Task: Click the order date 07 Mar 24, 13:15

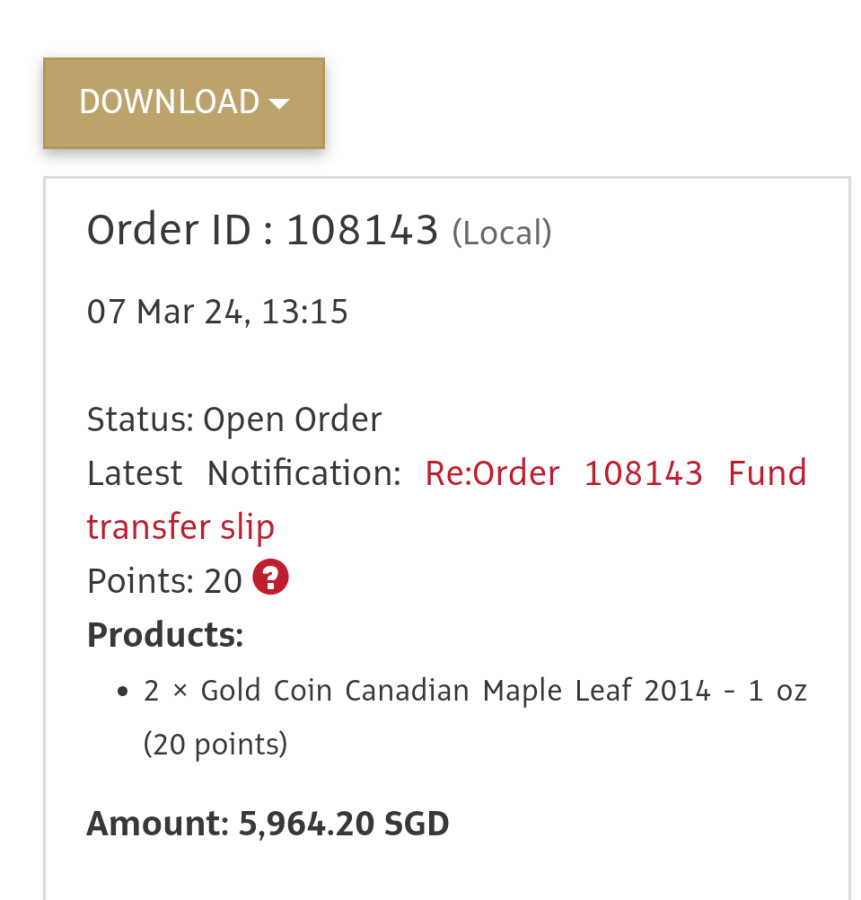Action: click(217, 312)
